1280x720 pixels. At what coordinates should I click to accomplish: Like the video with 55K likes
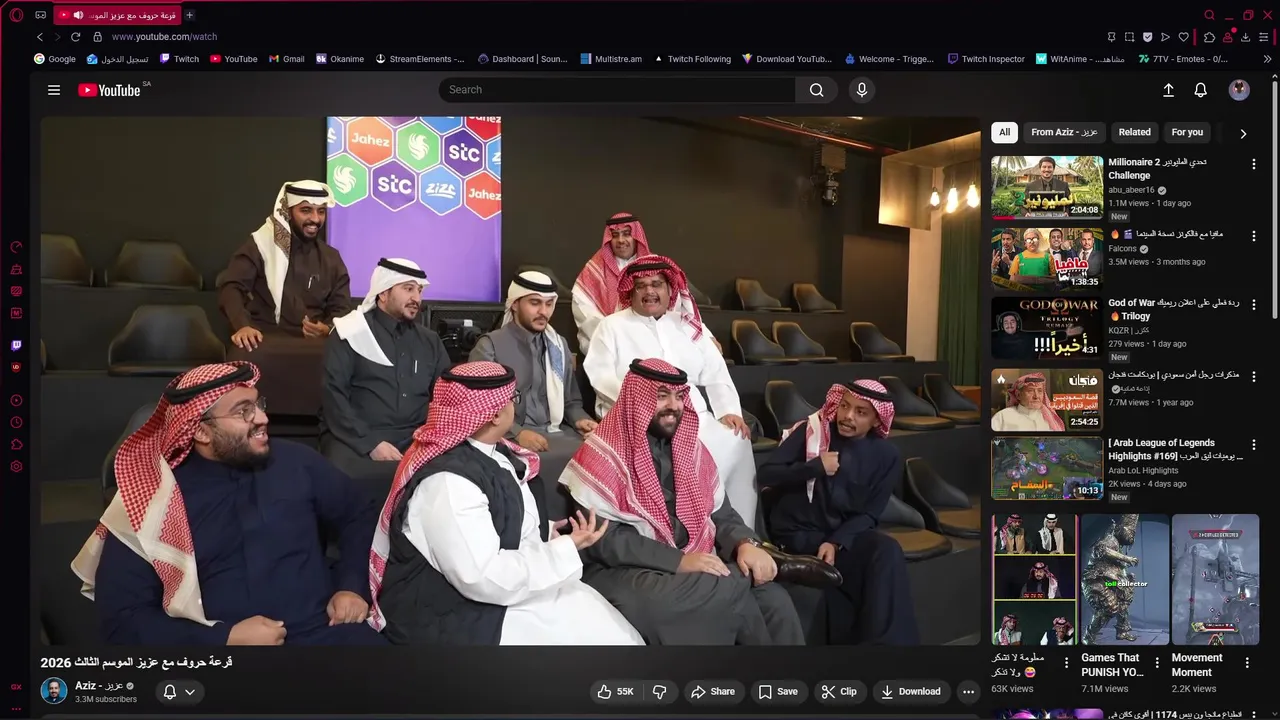click(615, 692)
